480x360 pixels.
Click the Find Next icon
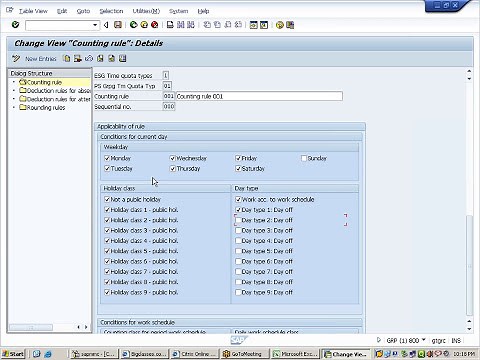tap(191, 25)
